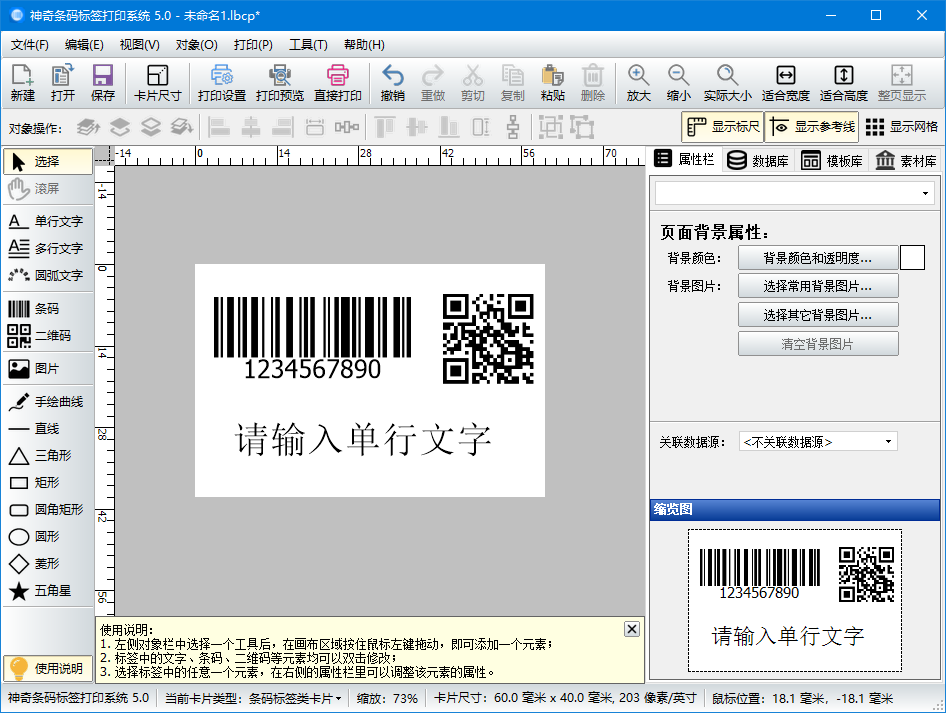Click 选择常用背景图片... button
The width and height of the screenshot is (946, 713).
point(817,286)
